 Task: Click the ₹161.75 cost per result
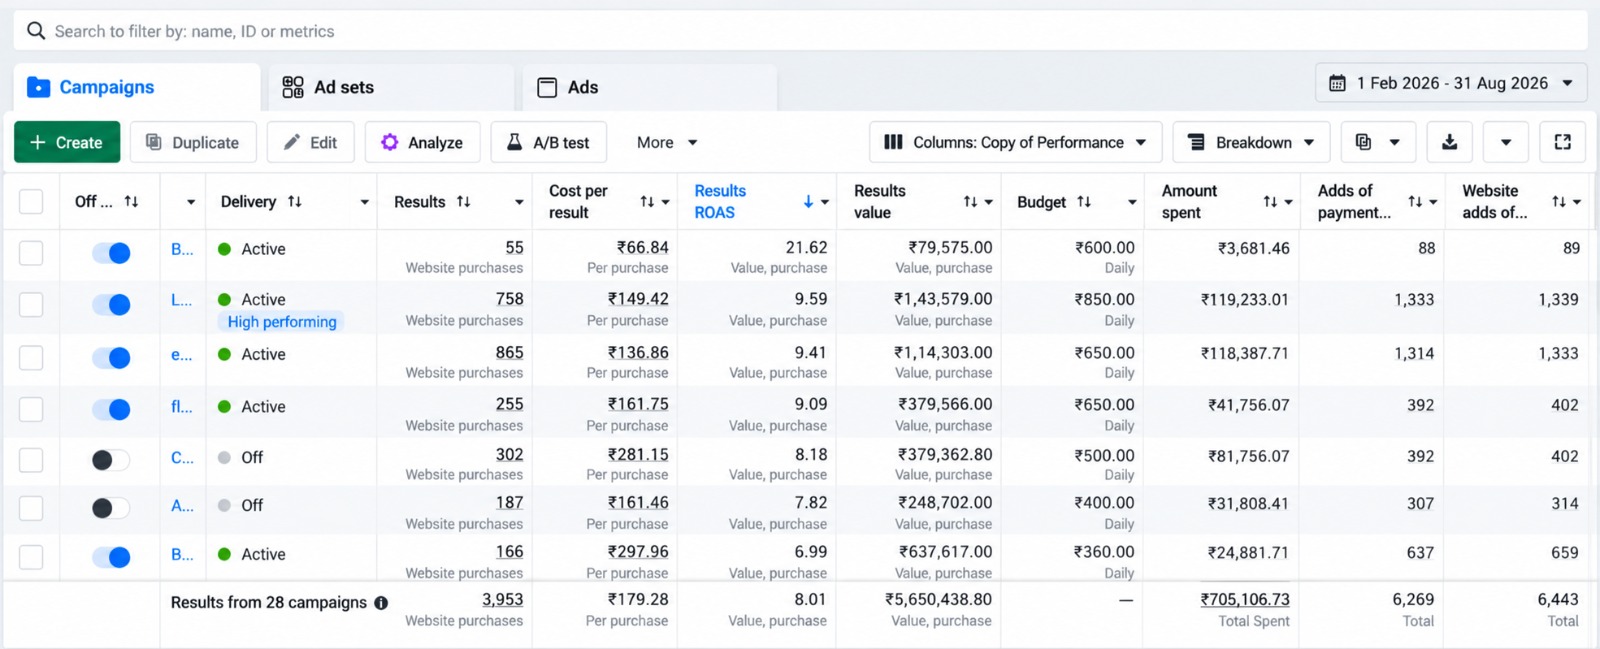pos(638,404)
